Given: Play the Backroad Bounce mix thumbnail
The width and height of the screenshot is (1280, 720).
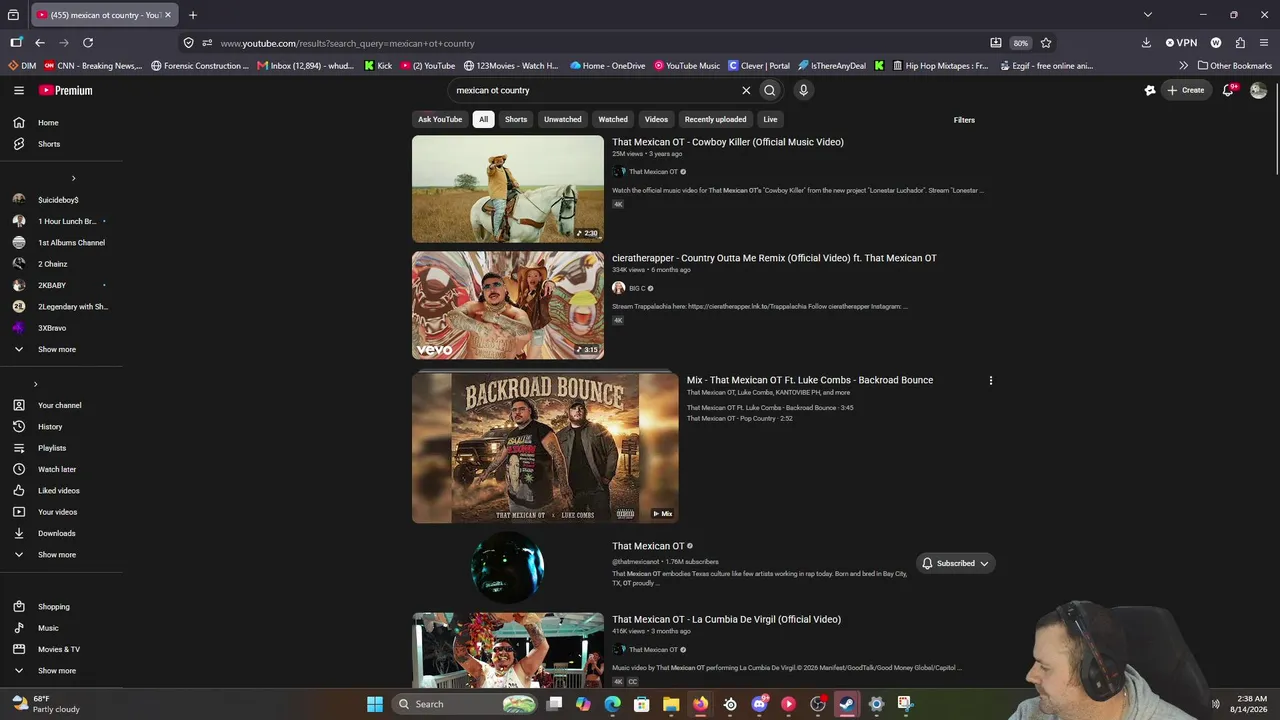Looking at the screenshot, I should [545, 448].
